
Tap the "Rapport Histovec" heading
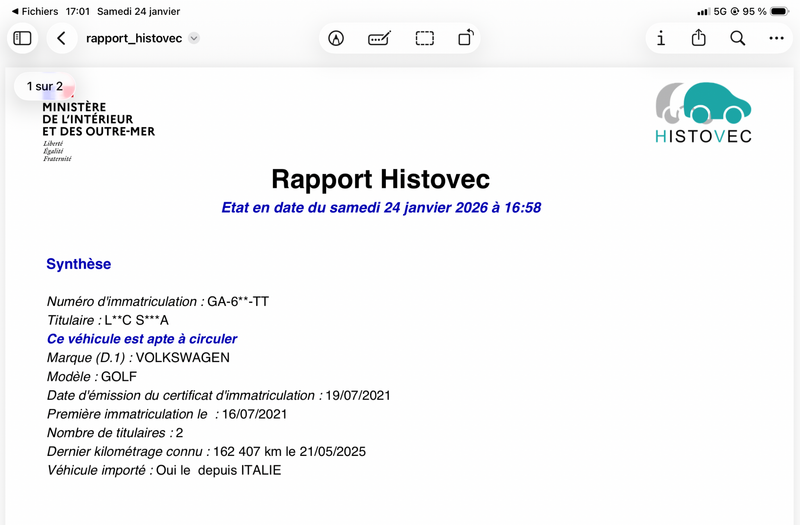click(x=380, y=179)
